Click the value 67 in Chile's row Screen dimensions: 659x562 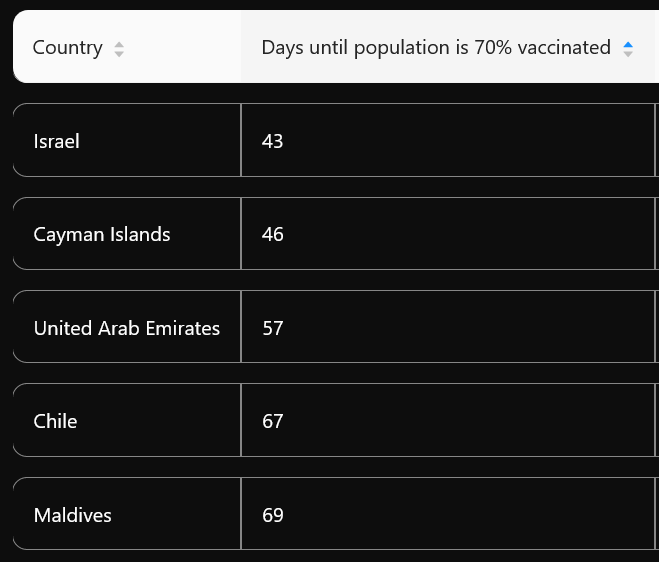point(272,421)
